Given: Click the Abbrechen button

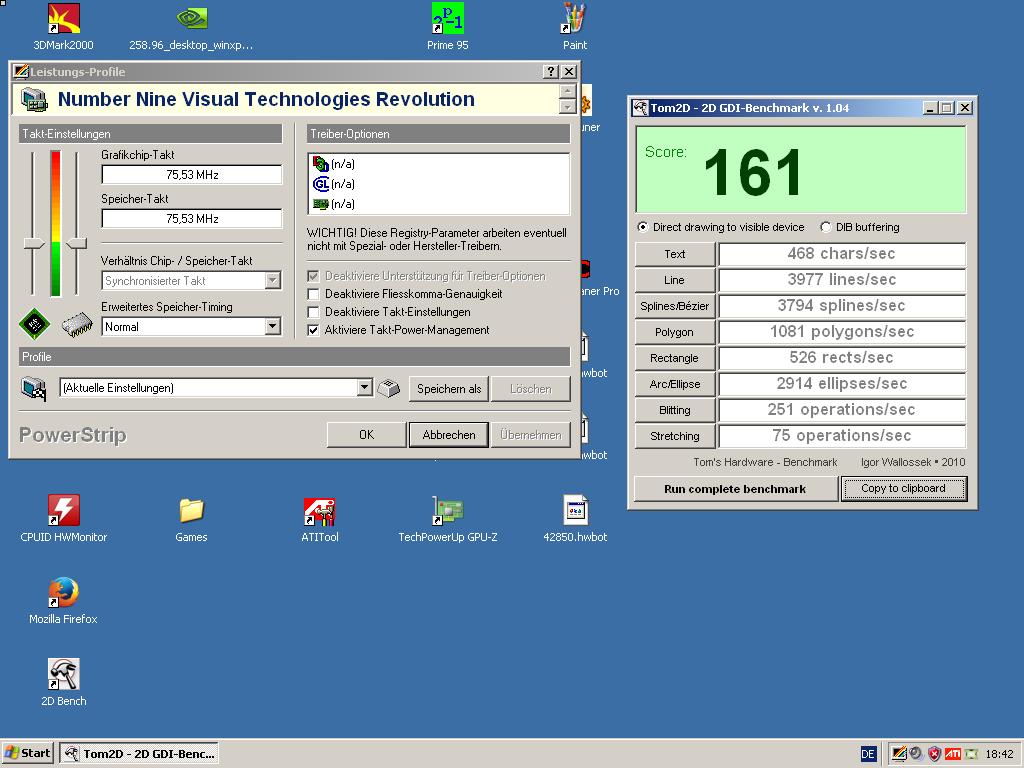Looking at the screenshot, I should [x=449, y=435].
